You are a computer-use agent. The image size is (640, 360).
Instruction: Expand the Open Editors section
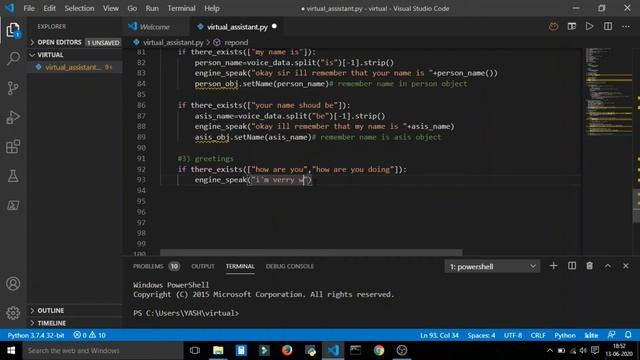(75, 42)
